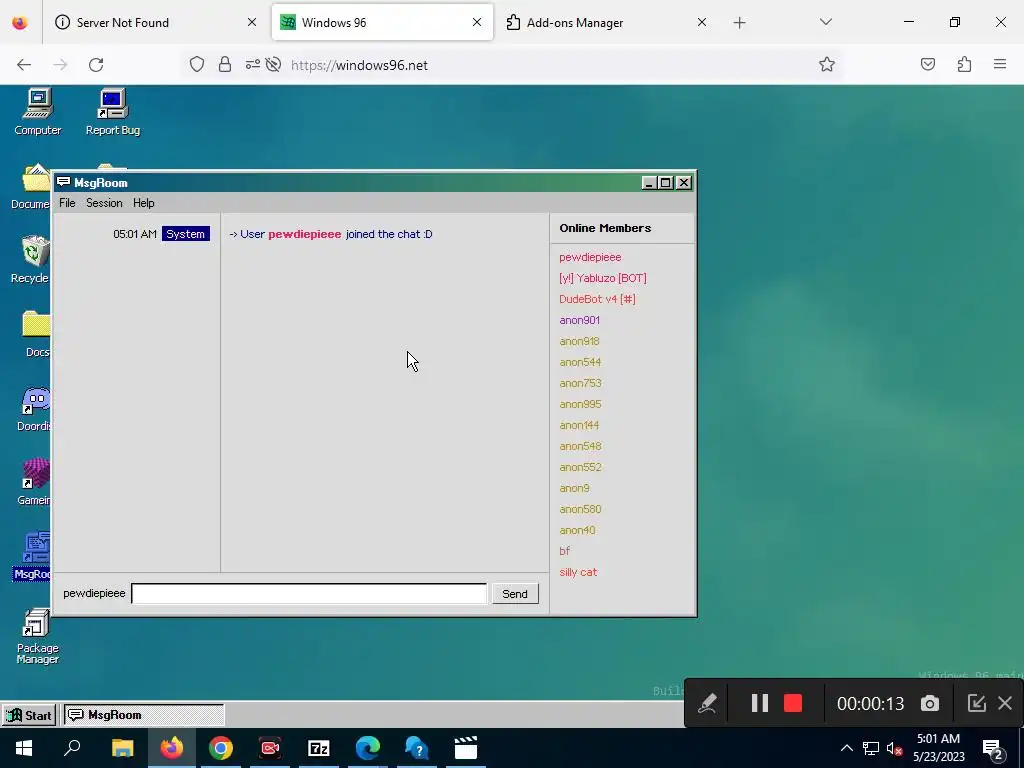Close the Windows 96 browser tab
This screenshot has height=768, width=1024.
[x=477, y=22]
